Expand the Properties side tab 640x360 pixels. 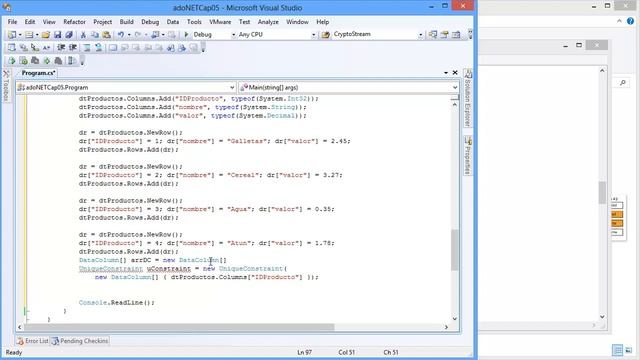pos(468,156)
